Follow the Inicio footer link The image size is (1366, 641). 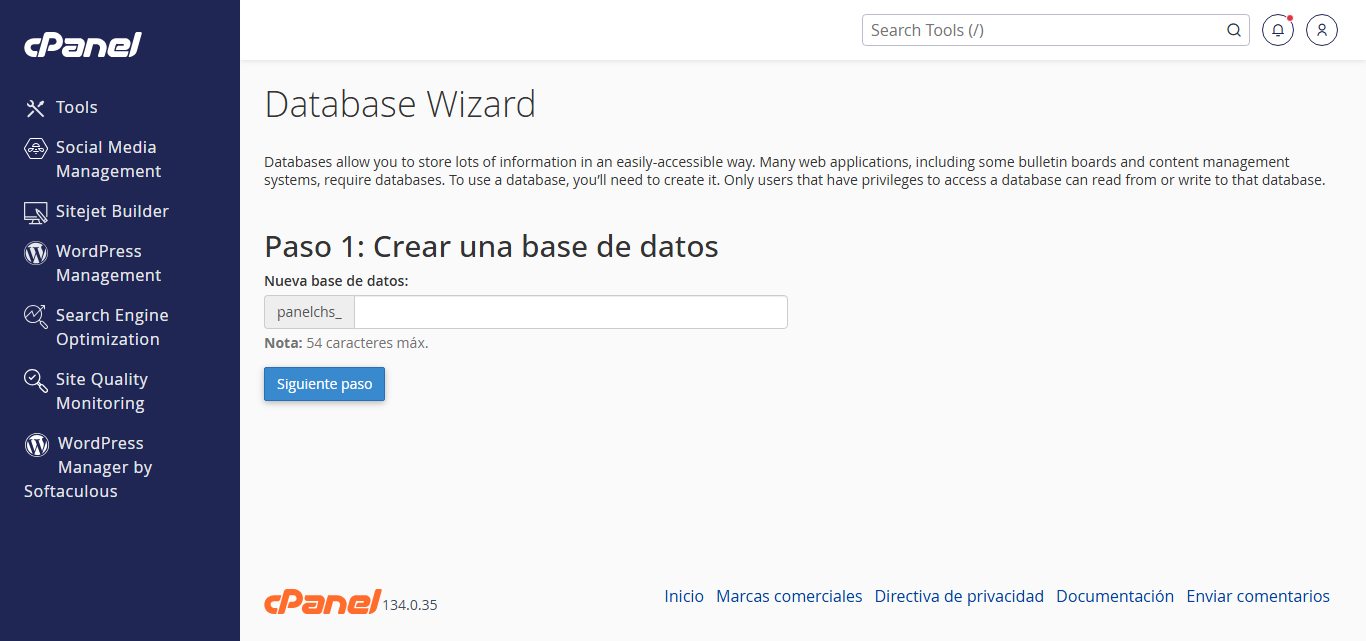[684, 596]
